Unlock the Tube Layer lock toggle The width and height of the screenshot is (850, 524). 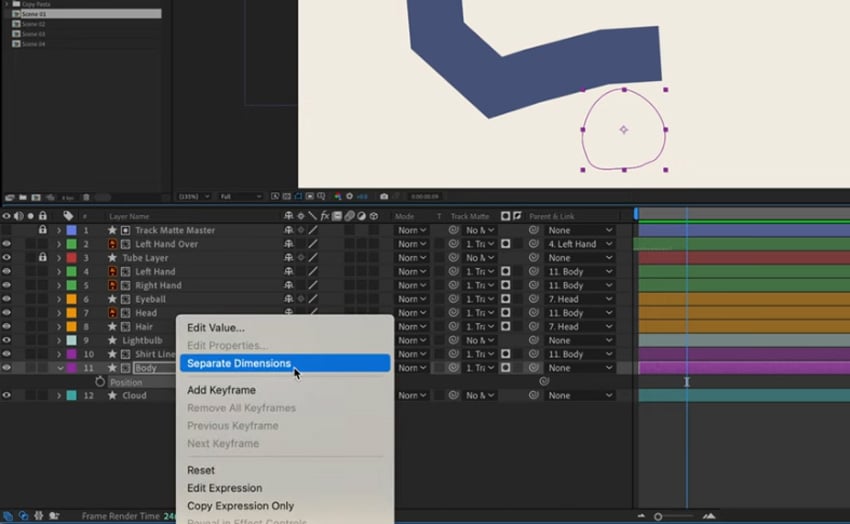pos(42,257)
